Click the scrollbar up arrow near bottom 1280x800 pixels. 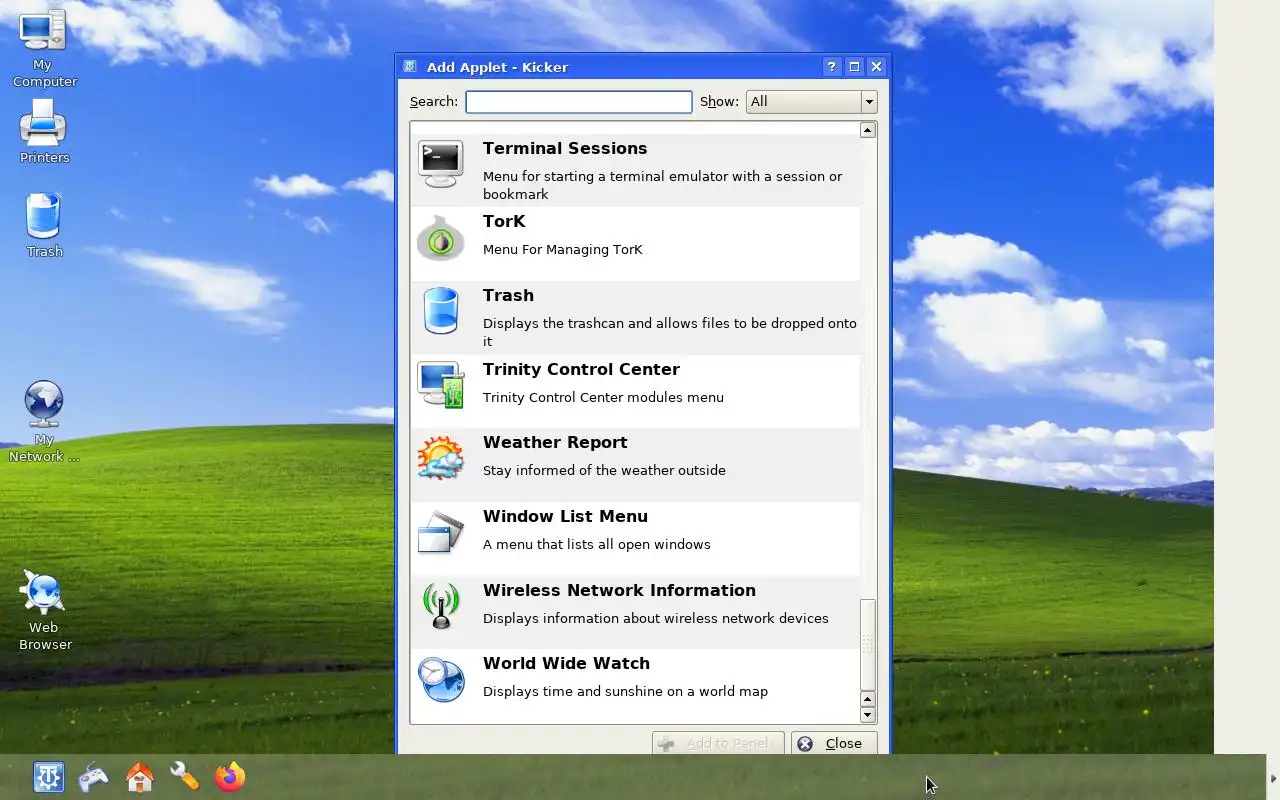868,699
